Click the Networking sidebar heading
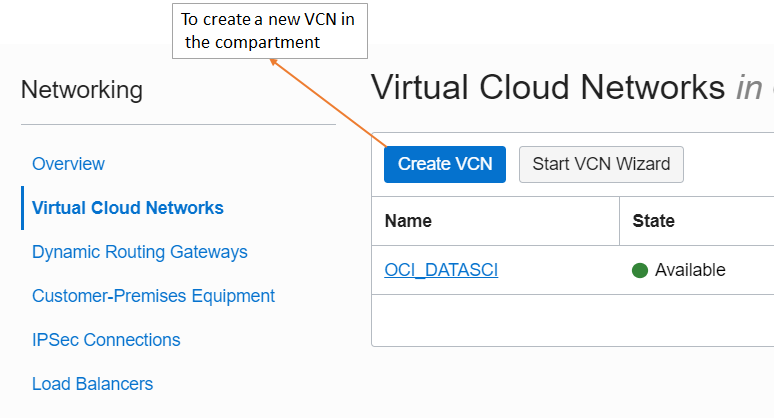774x418 pixels. (x=82, y=90)
